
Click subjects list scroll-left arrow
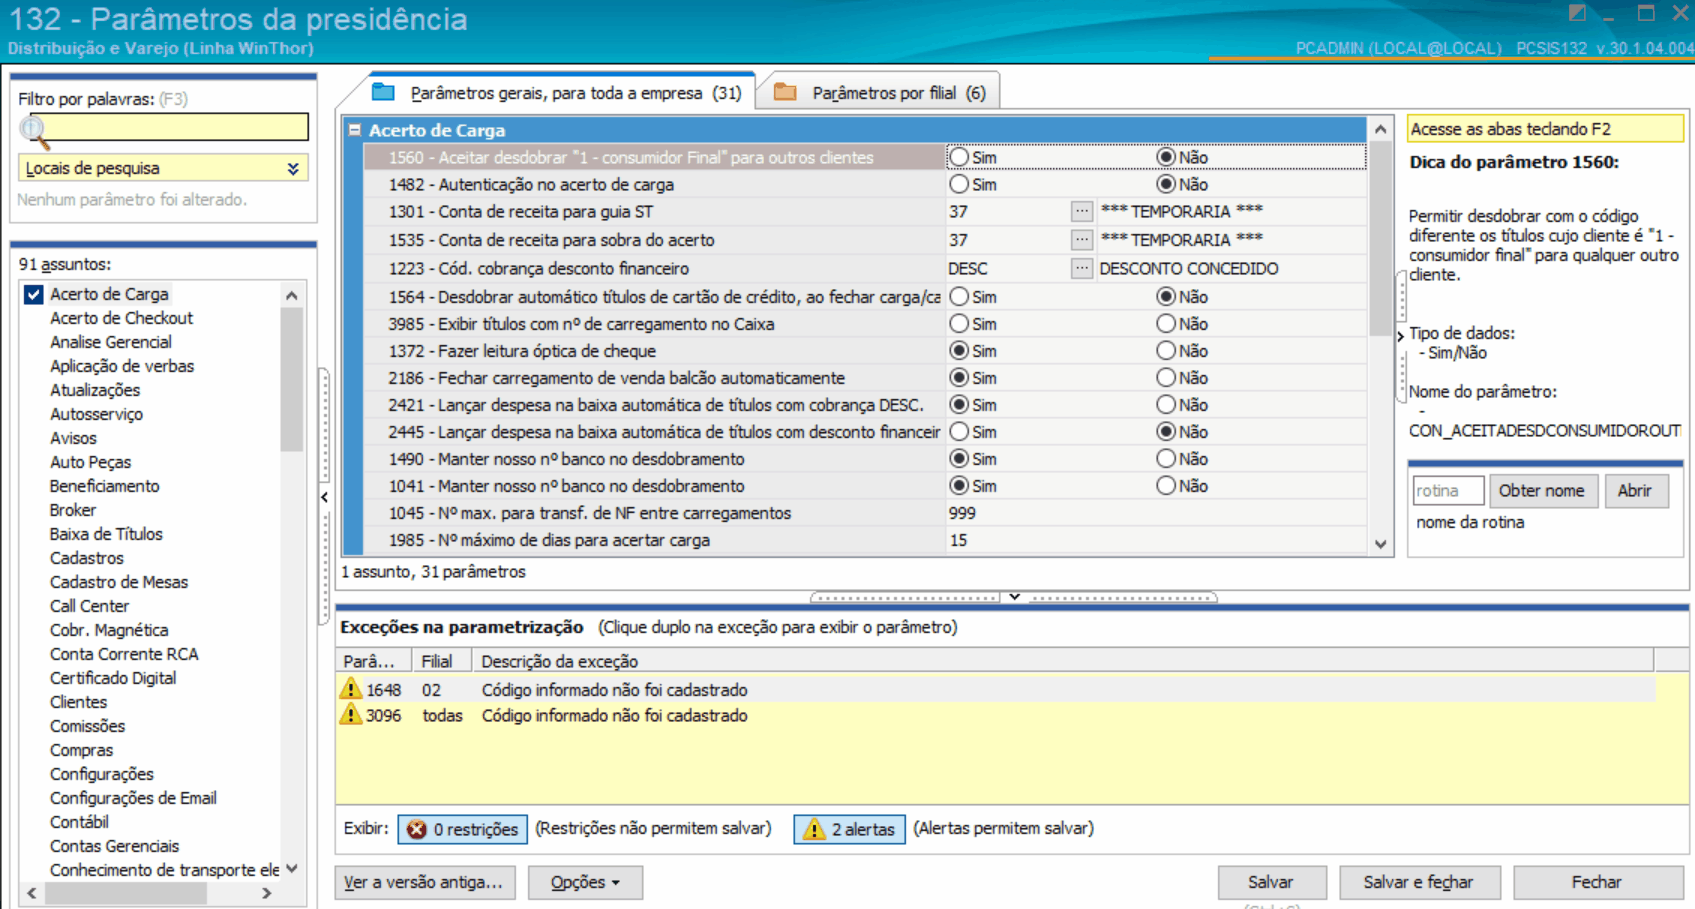(x=32, y=893)
